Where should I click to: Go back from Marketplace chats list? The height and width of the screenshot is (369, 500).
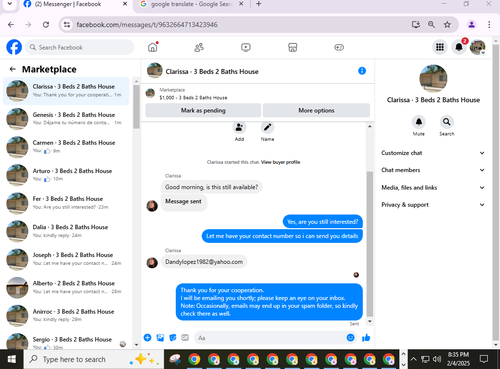pos(13,69)
